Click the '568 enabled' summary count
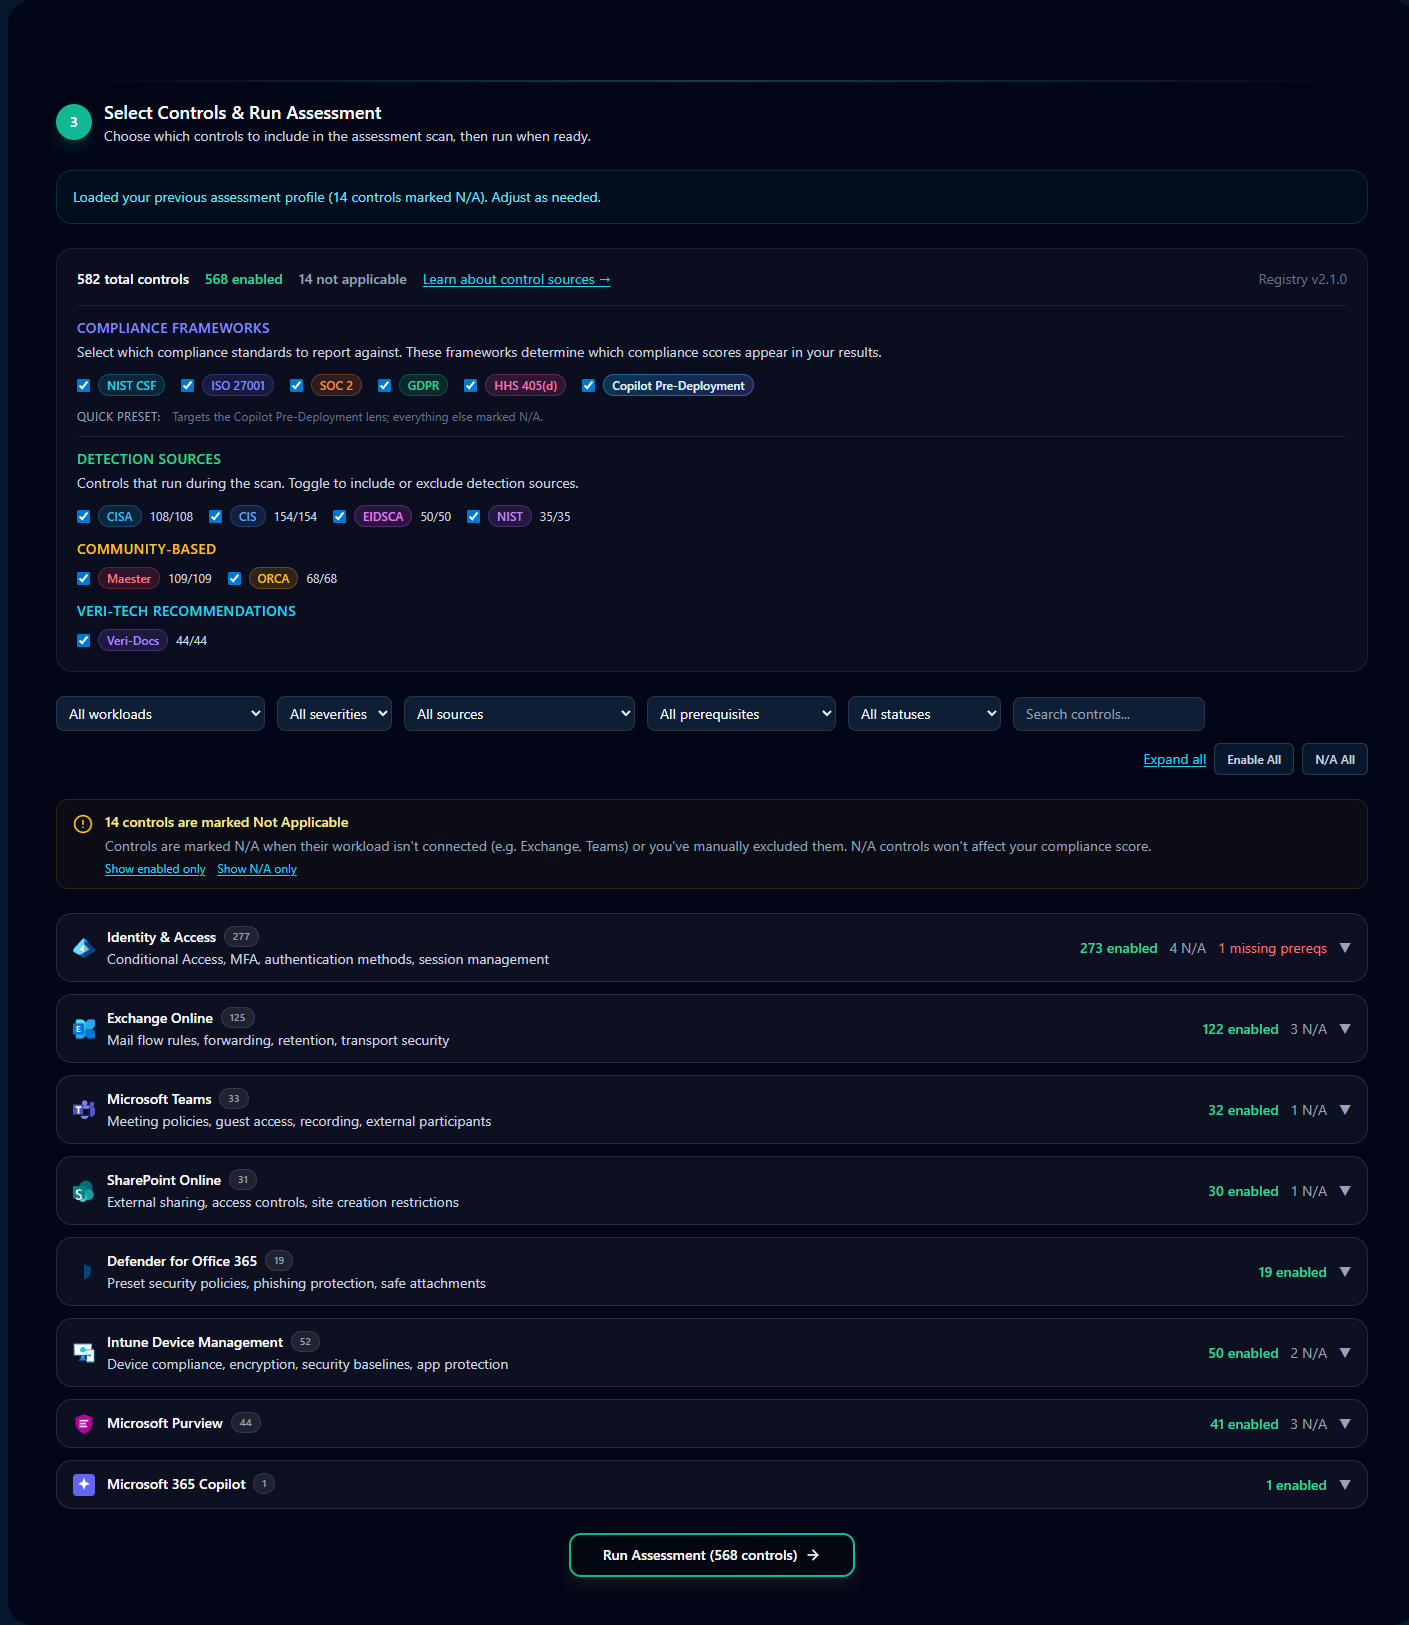The width and height of the screenshot is (1409, 1625). [x=243, y=279]
